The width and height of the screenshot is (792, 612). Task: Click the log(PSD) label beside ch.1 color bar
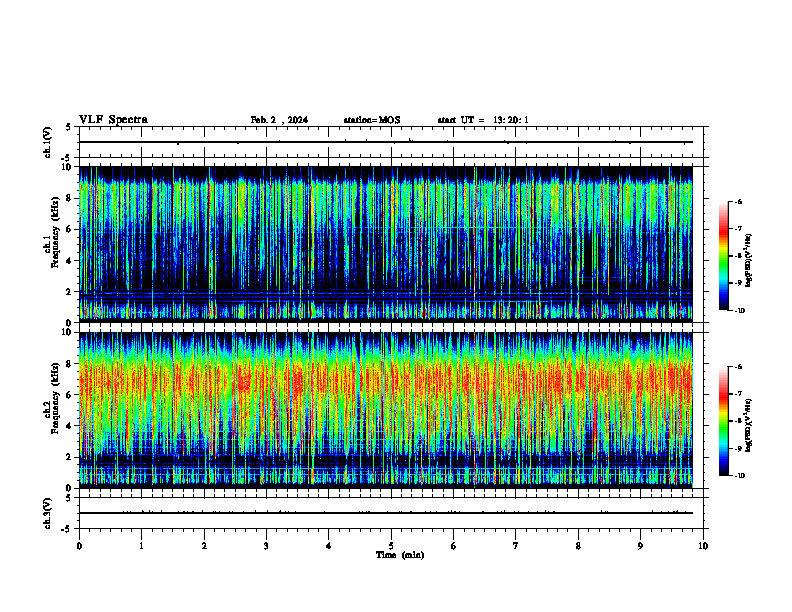748,261
